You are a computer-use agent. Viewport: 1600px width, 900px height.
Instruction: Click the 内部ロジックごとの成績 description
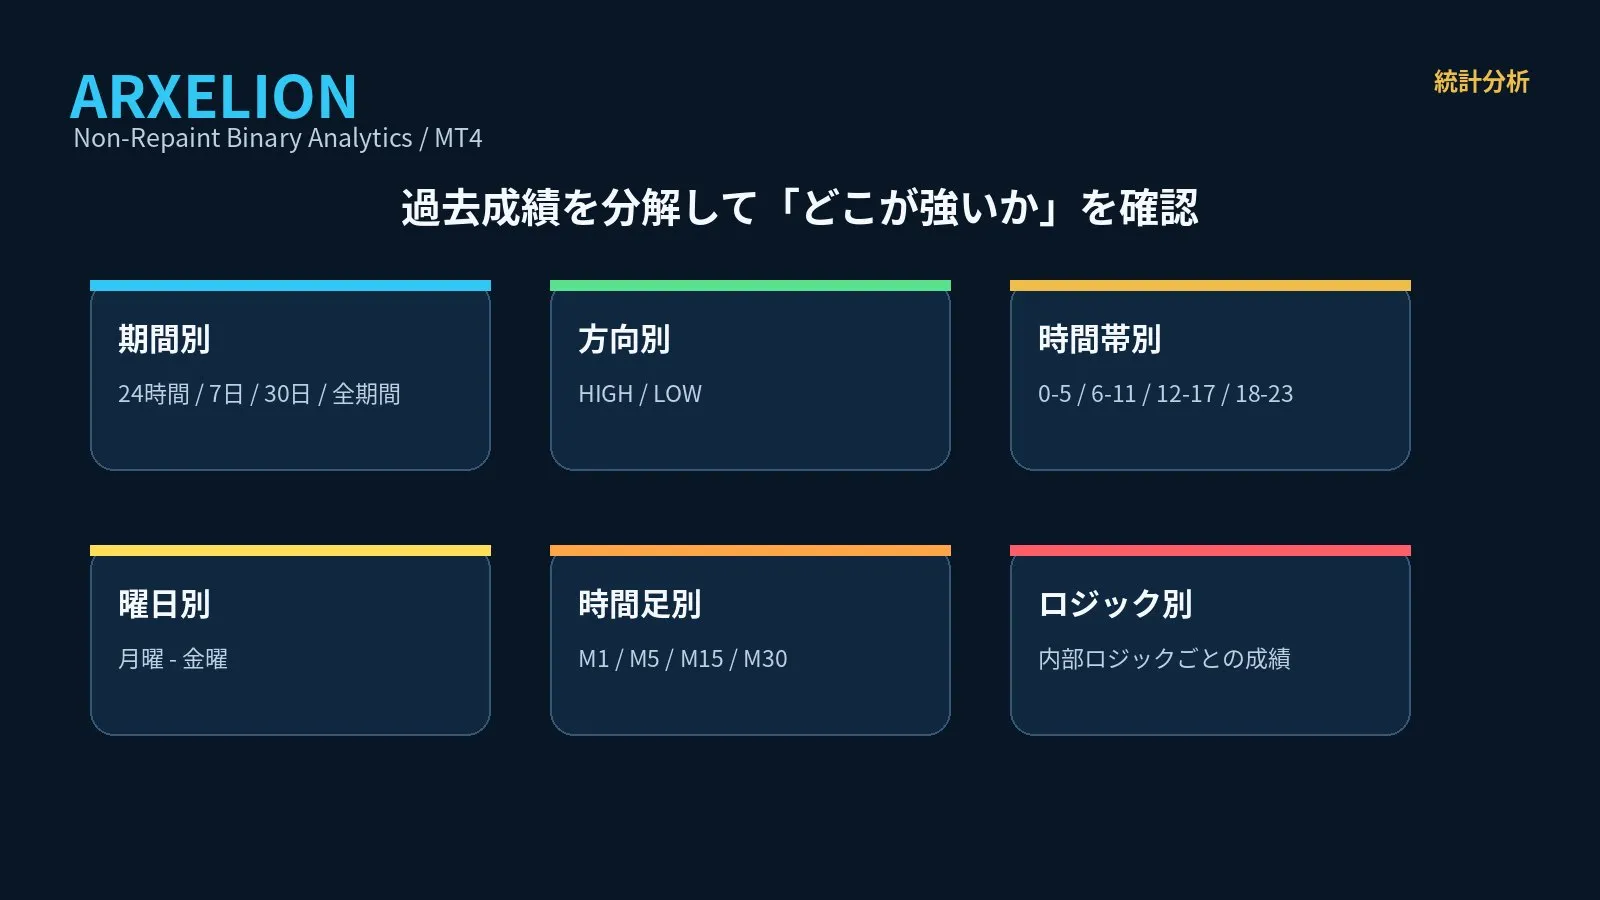click(1164, 659)
